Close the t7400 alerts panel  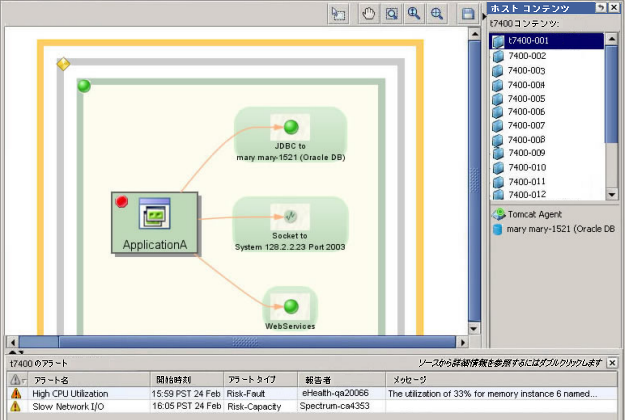[612, 363]
